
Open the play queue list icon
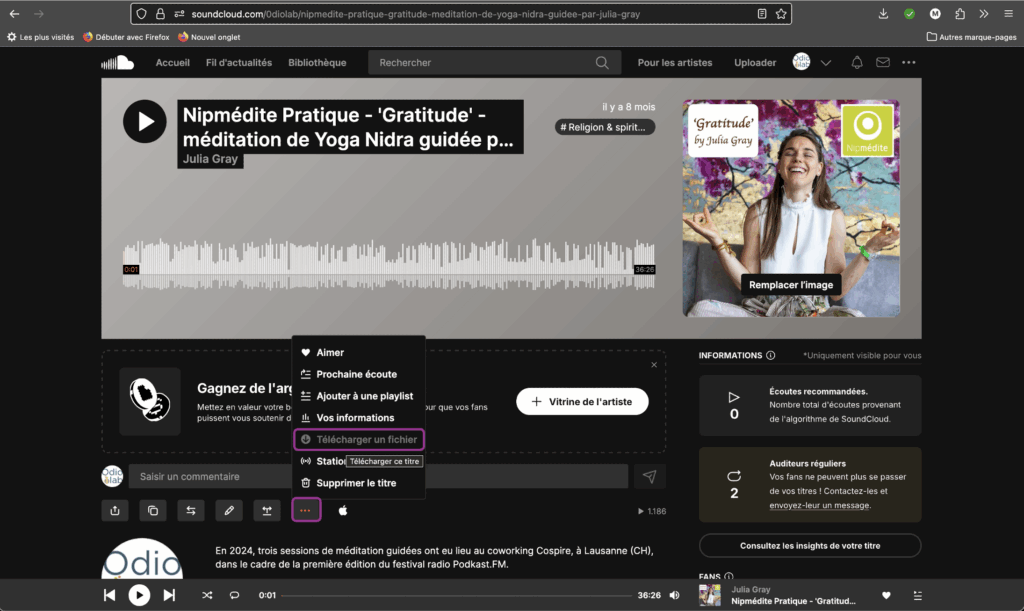point(918,595)
